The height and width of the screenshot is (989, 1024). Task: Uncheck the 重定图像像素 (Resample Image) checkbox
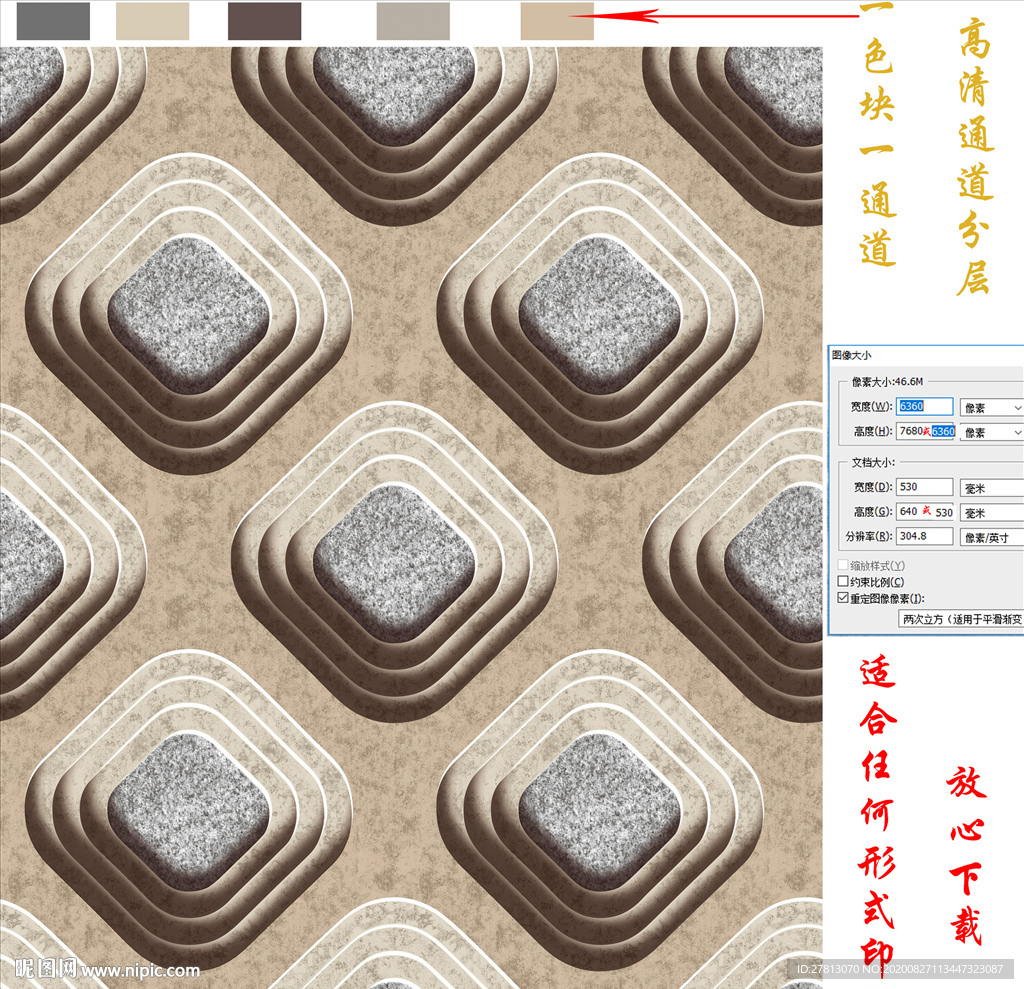843,598
